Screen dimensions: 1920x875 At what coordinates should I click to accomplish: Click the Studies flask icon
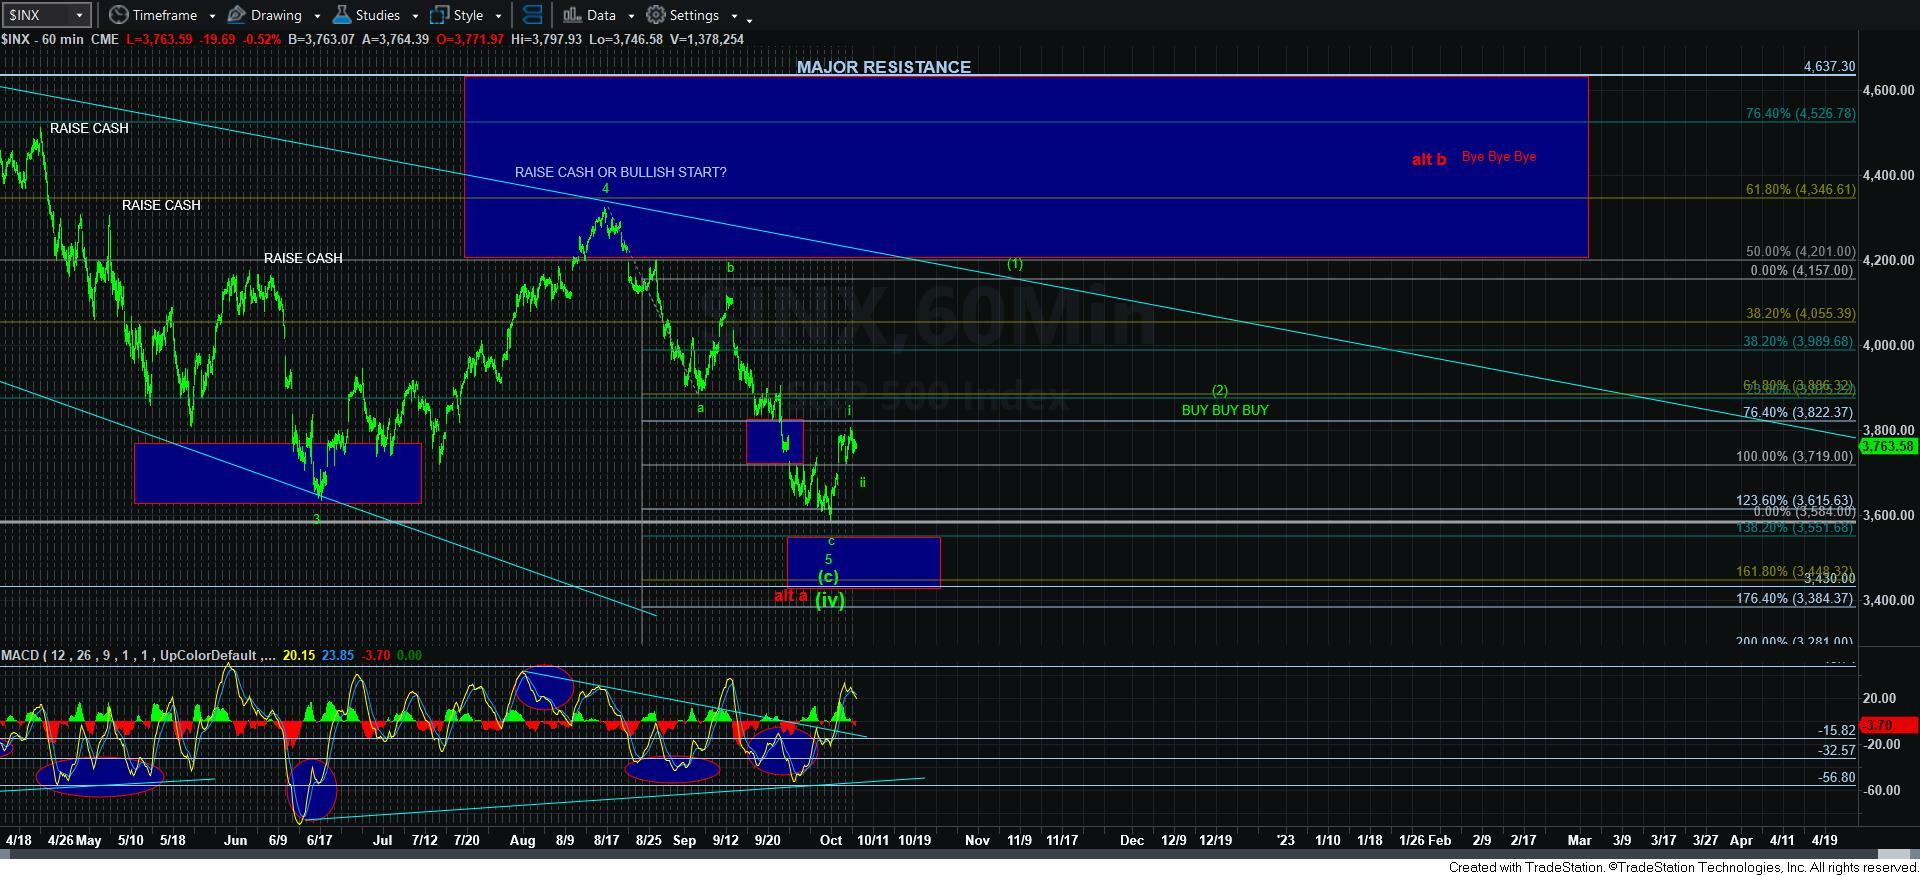pos(342,15)
